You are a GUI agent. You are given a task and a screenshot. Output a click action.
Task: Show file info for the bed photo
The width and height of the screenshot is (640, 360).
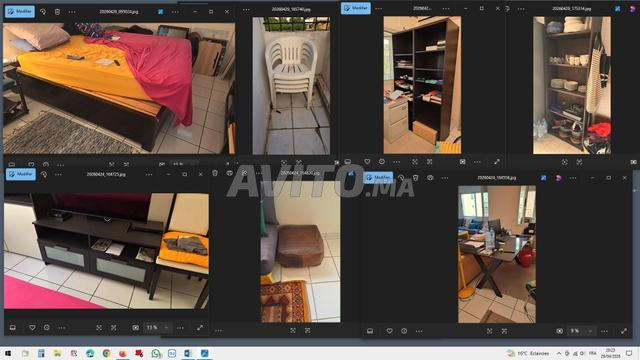(46, 164)
